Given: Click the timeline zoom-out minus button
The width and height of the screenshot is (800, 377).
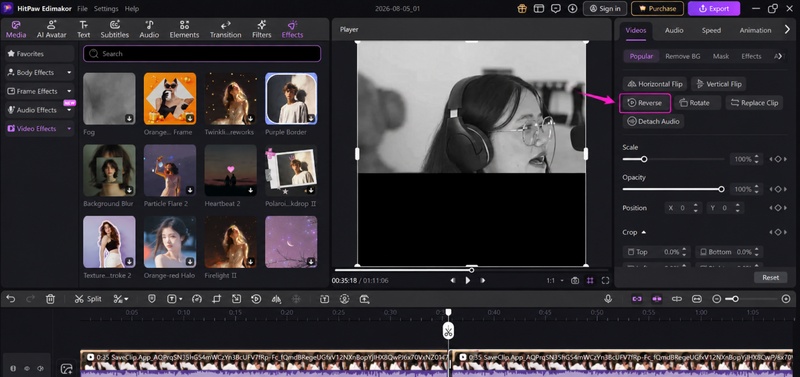Looking at the screenshot, I should click(x=717, y=299).
